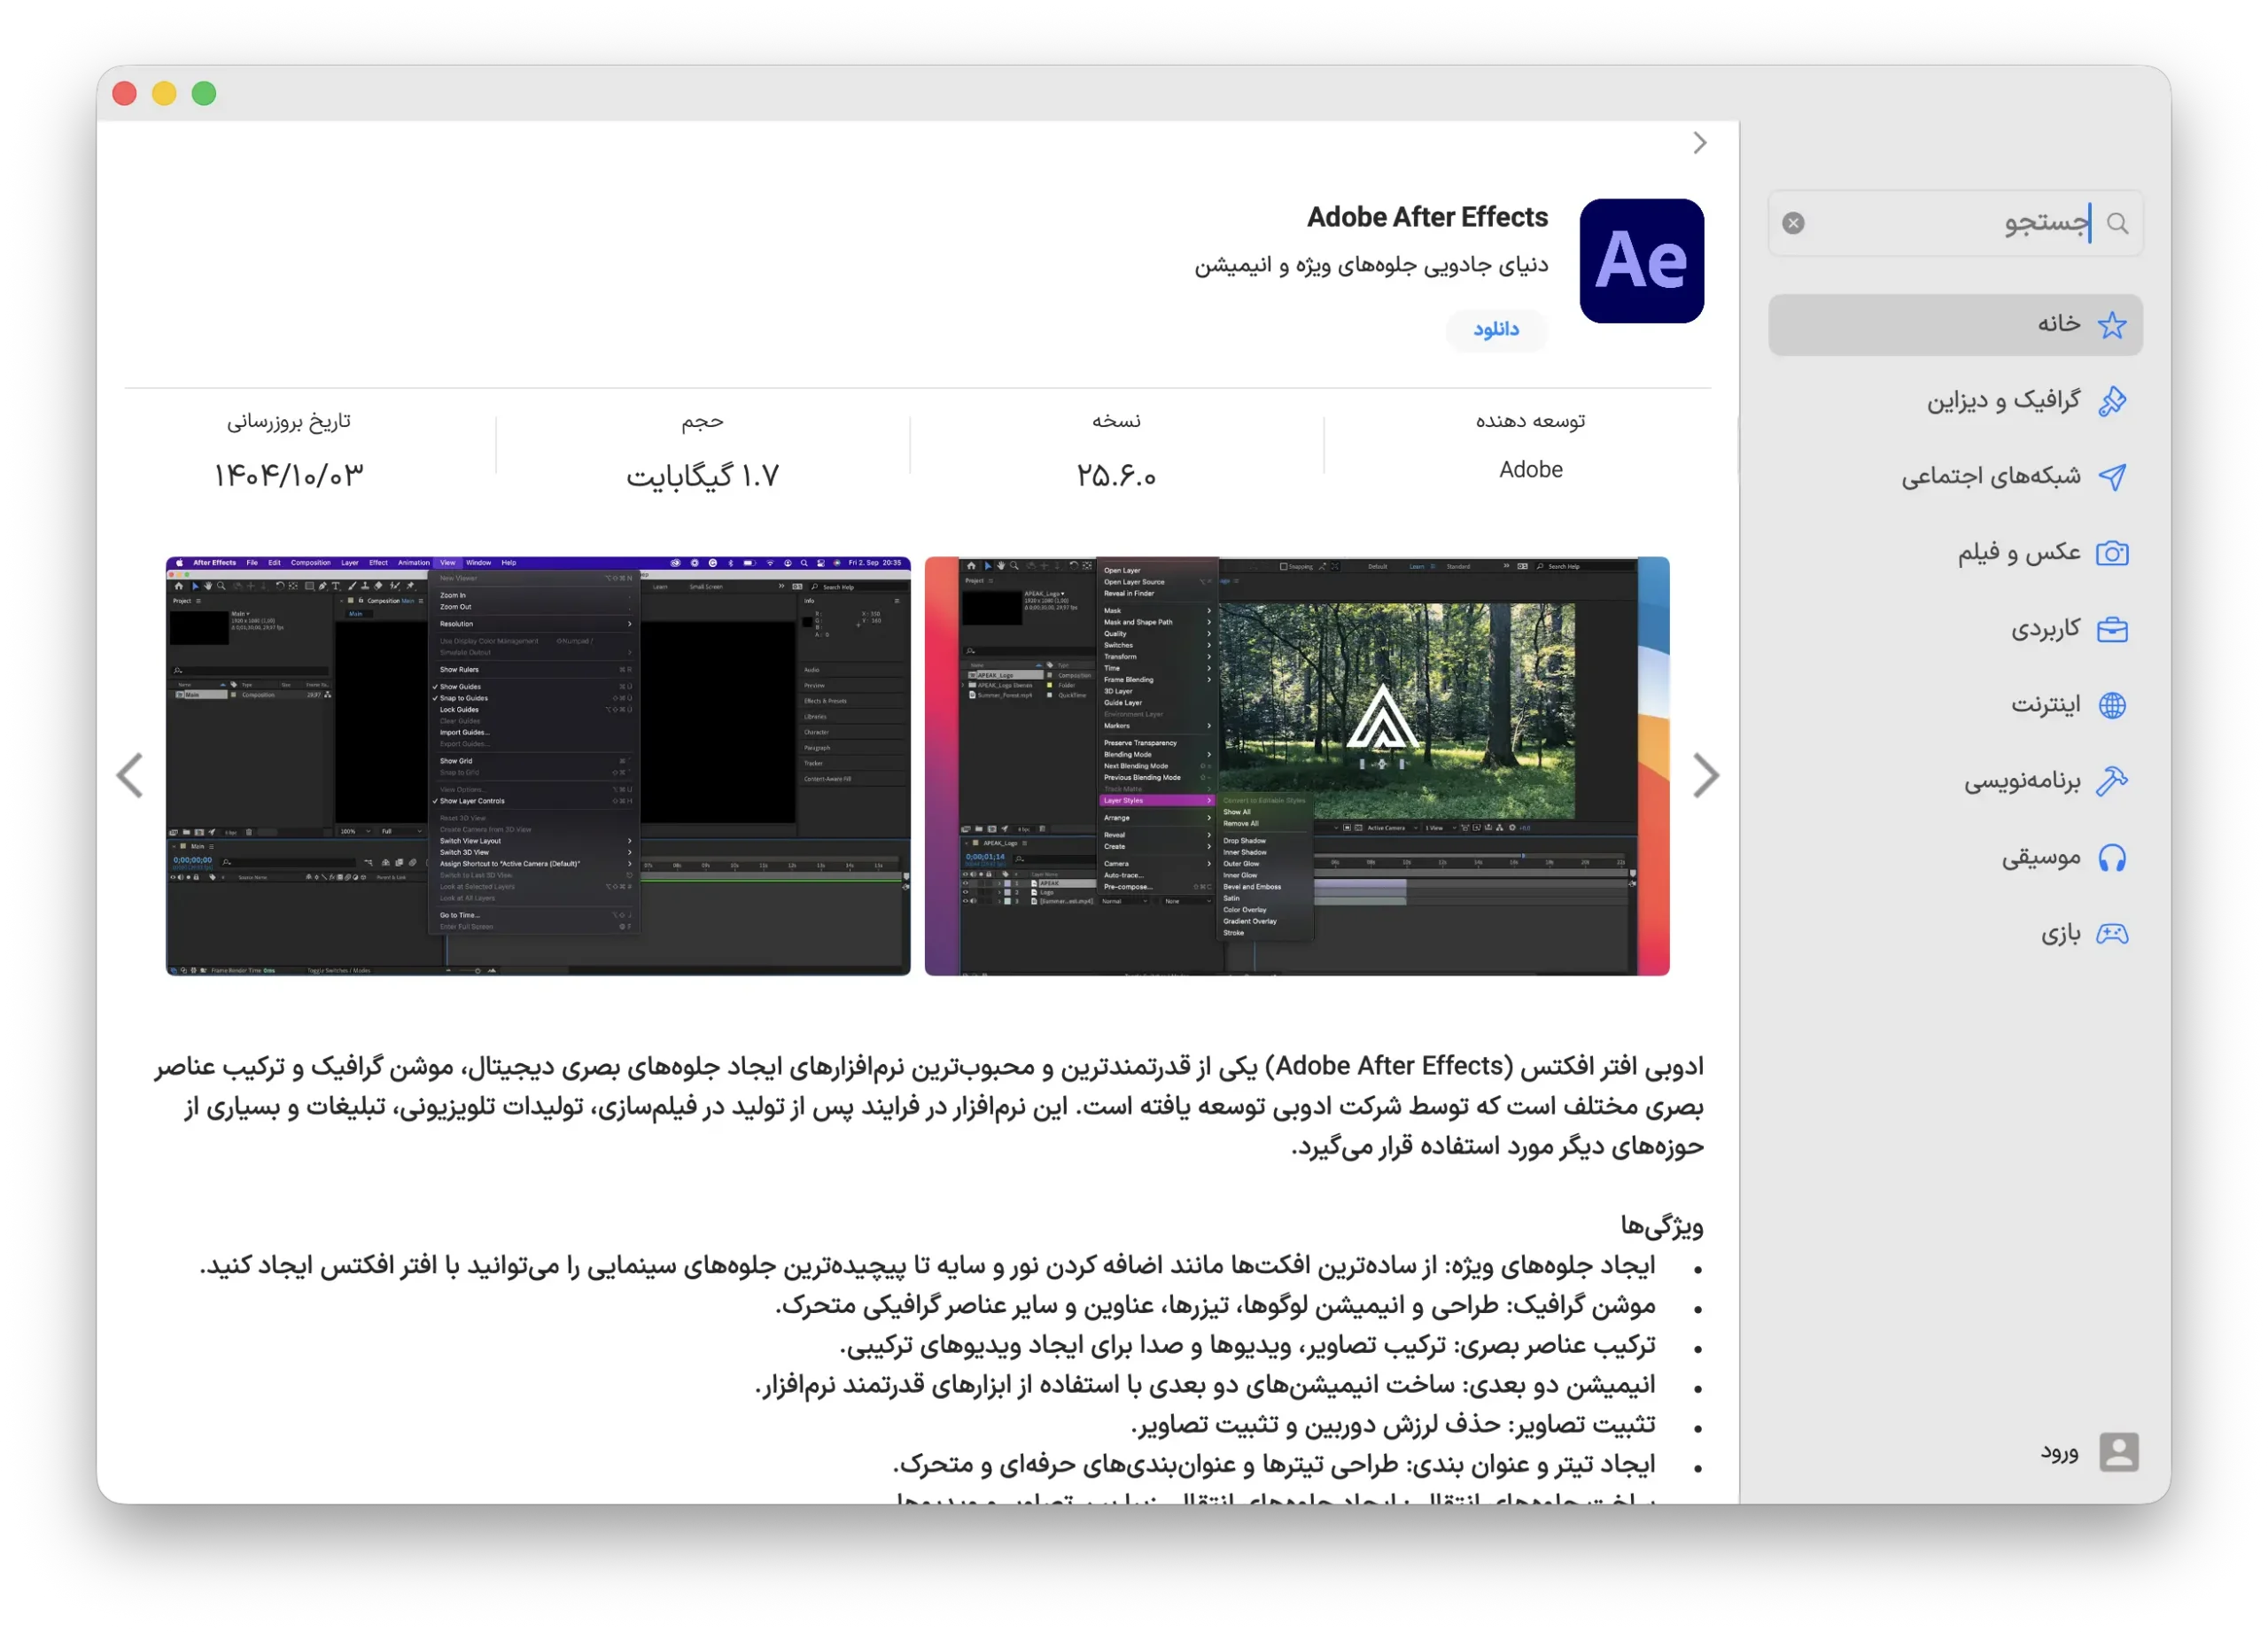Select the camera icon for عکس و فیلم
Viewport: 2268px width, 1632px height.
tap(2114, 553)
